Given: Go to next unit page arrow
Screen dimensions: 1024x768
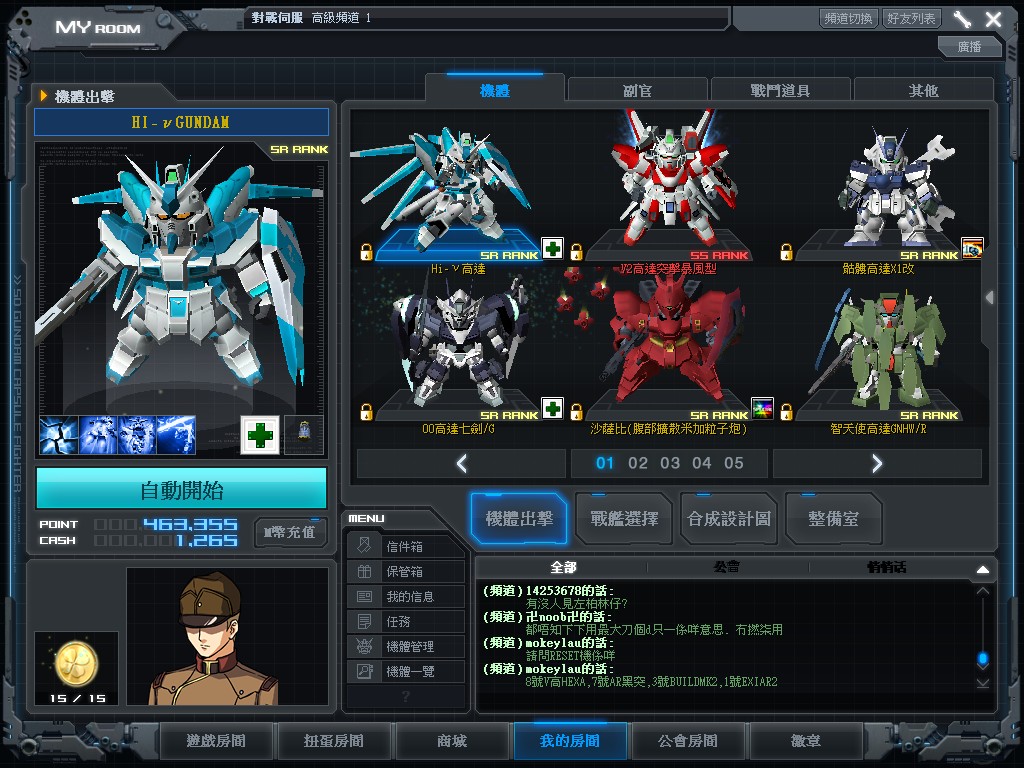Looking at the screenshot, I should point(877,464).
